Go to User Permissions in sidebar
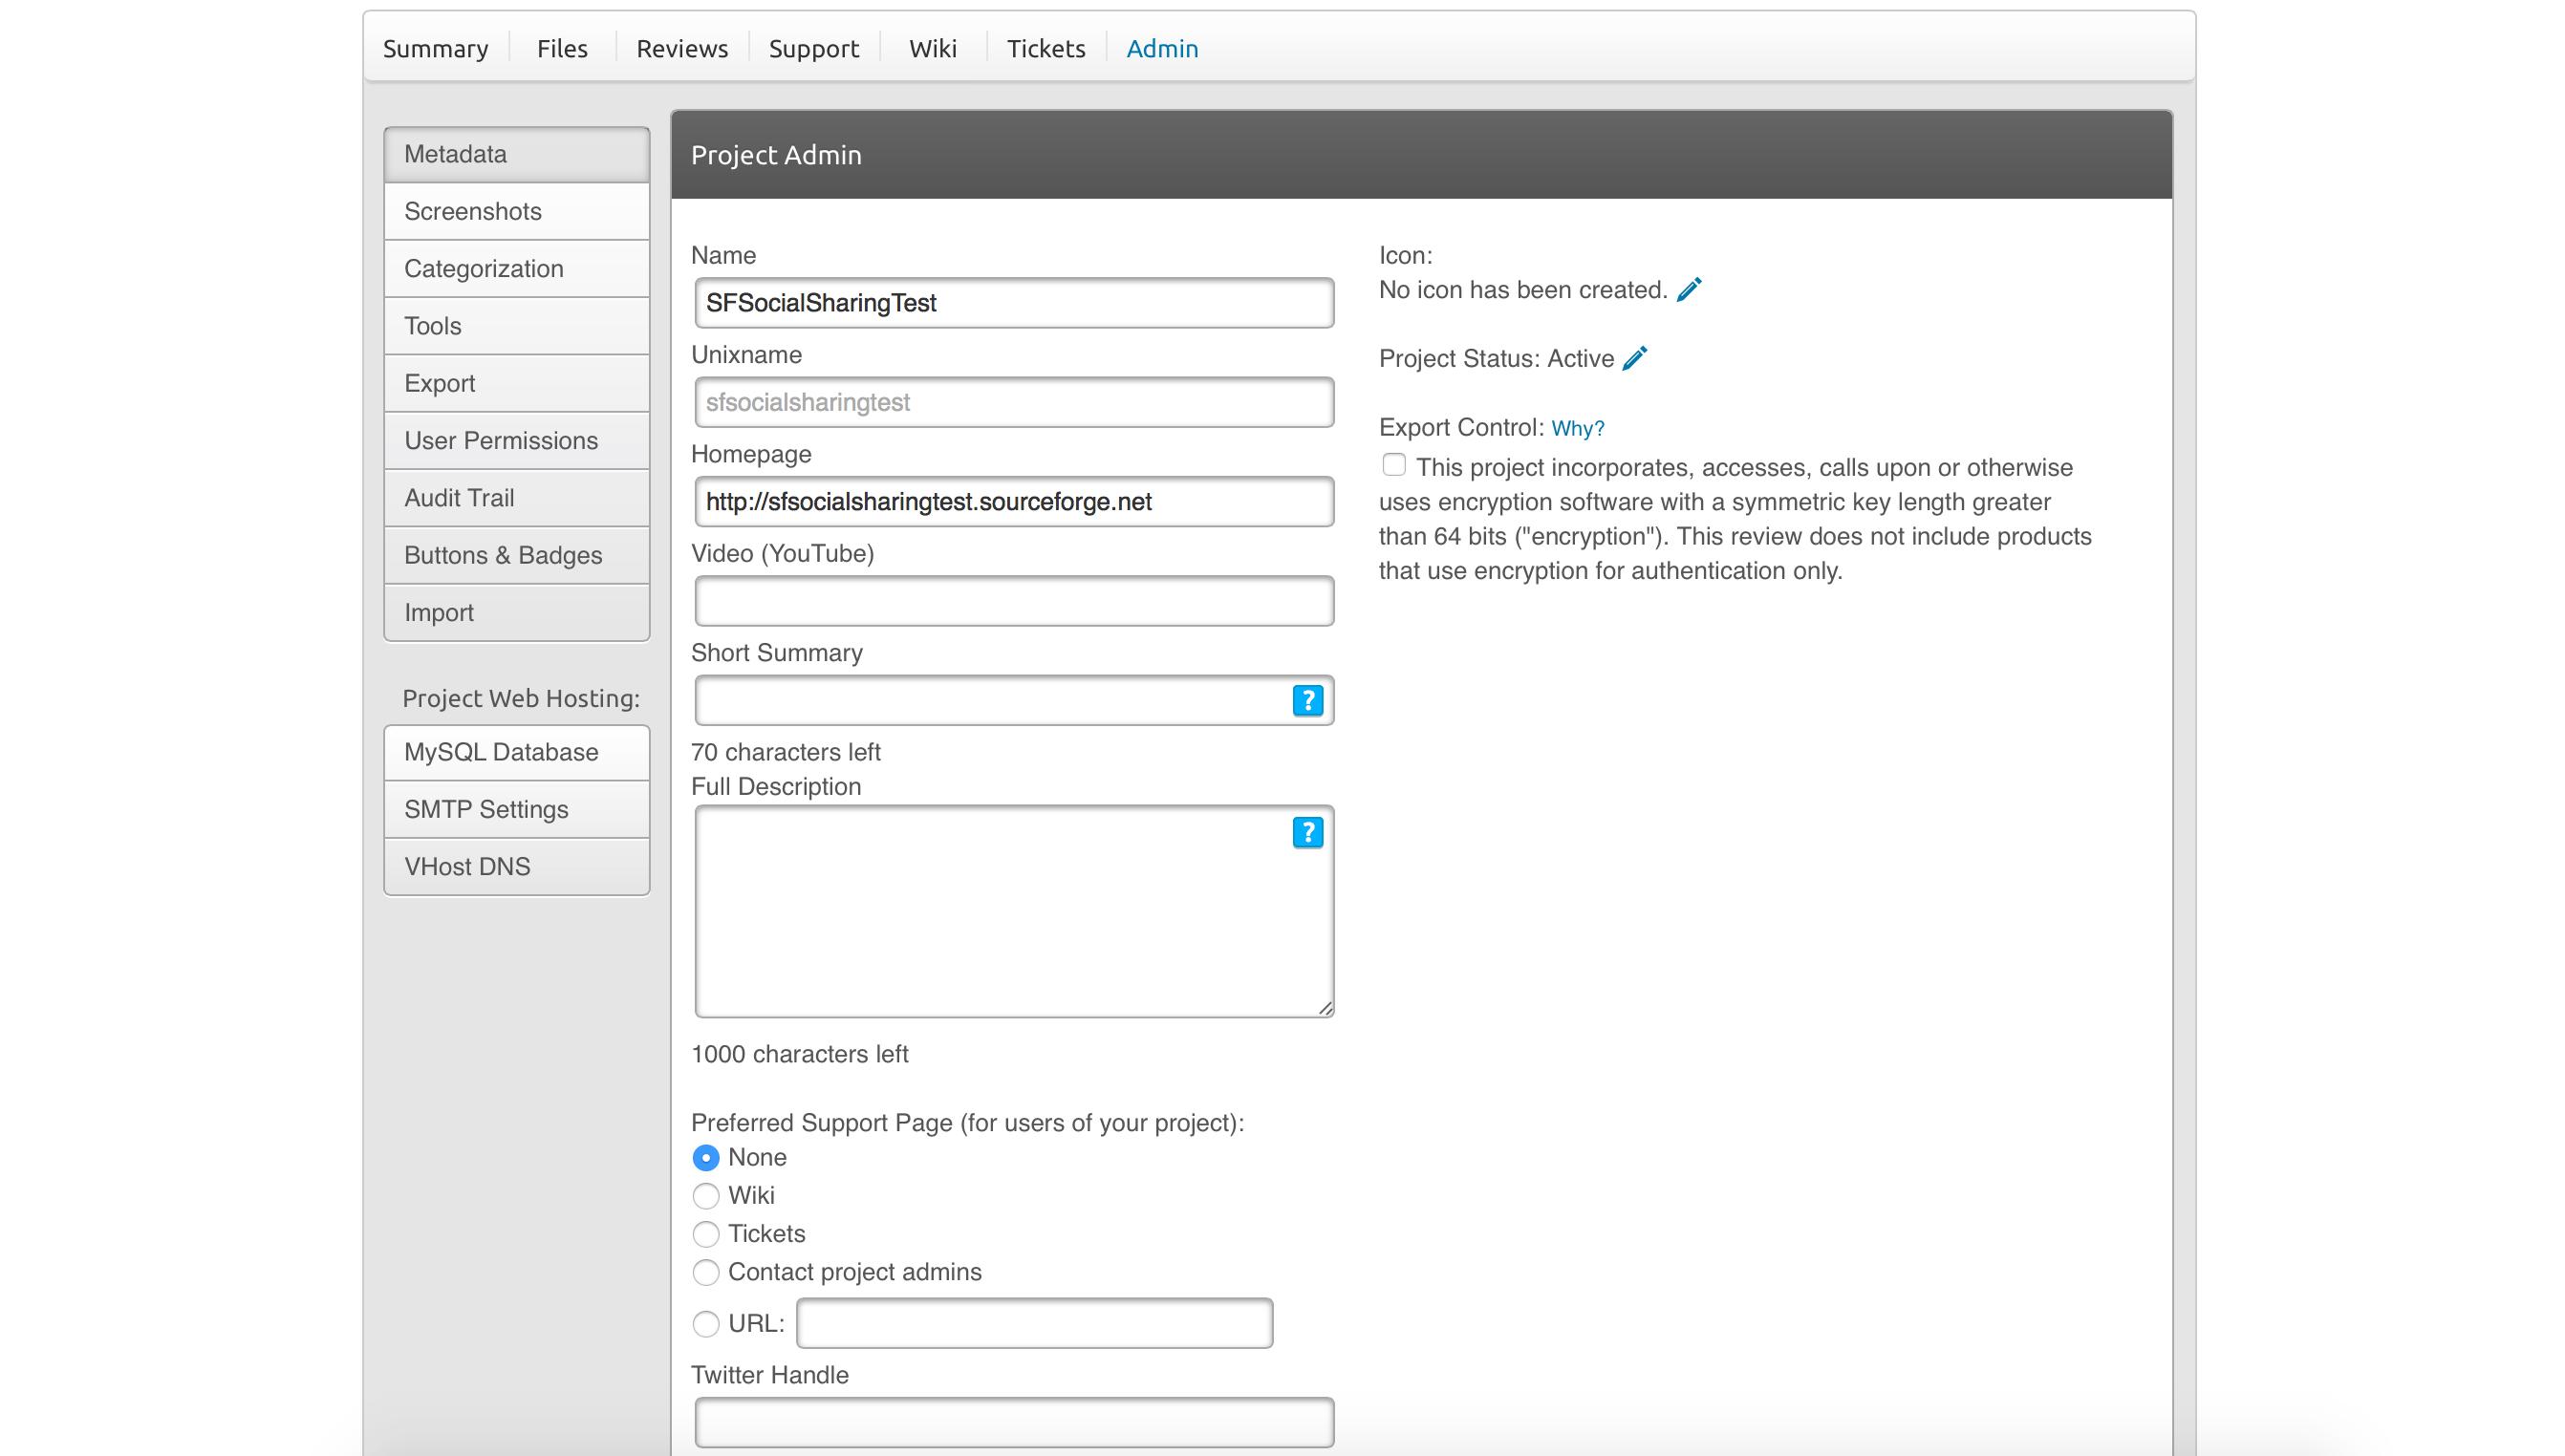The image size is (2565, 1456). pyautogui.click(x=516, y=440)
